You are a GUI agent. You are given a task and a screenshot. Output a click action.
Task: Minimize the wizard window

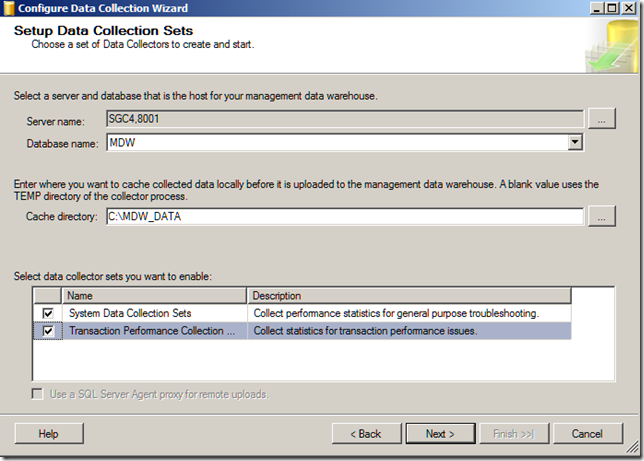pyautogui.click(x=597, y=8)
